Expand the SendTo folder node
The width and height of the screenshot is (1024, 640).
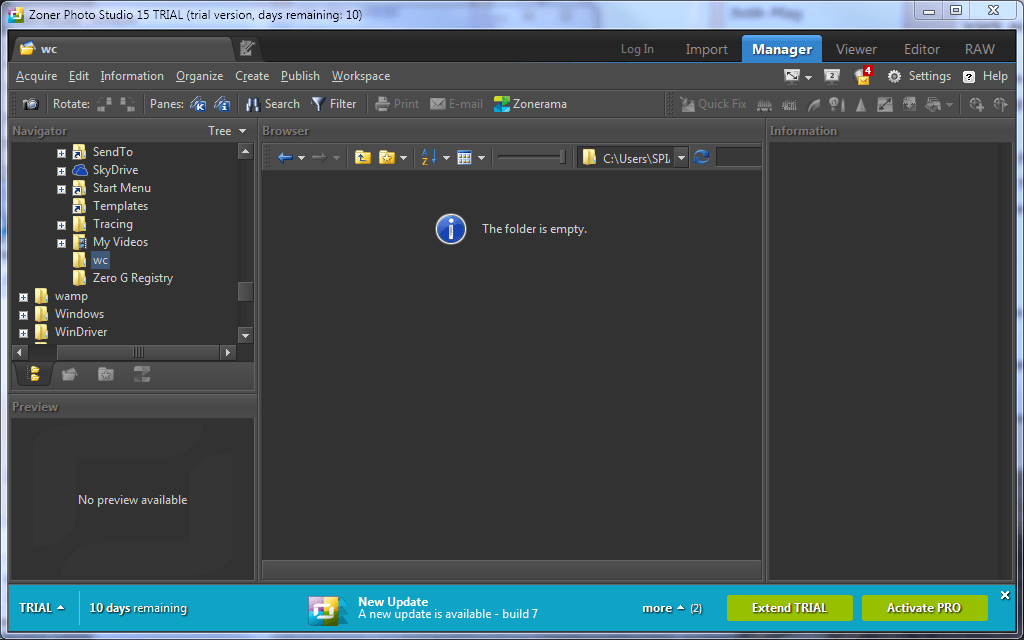[x=61, y=153]
